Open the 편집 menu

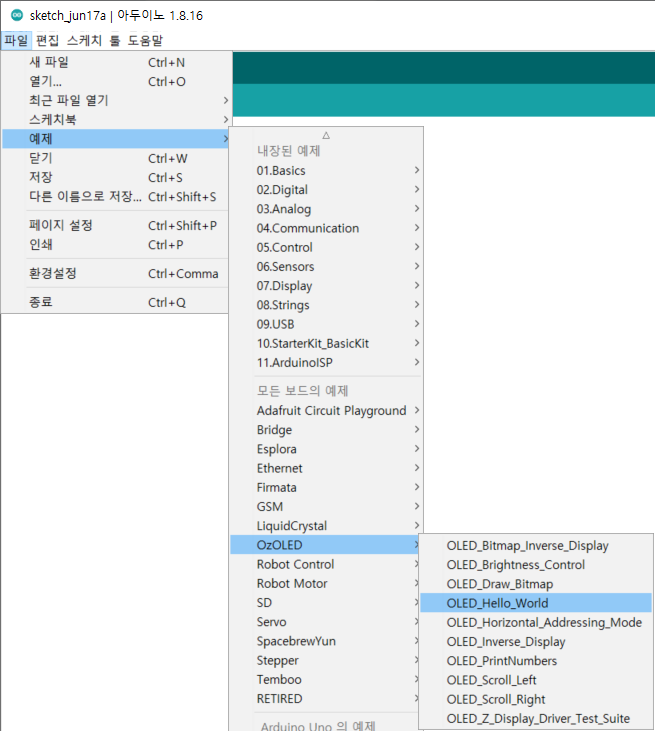click(48, 41)
